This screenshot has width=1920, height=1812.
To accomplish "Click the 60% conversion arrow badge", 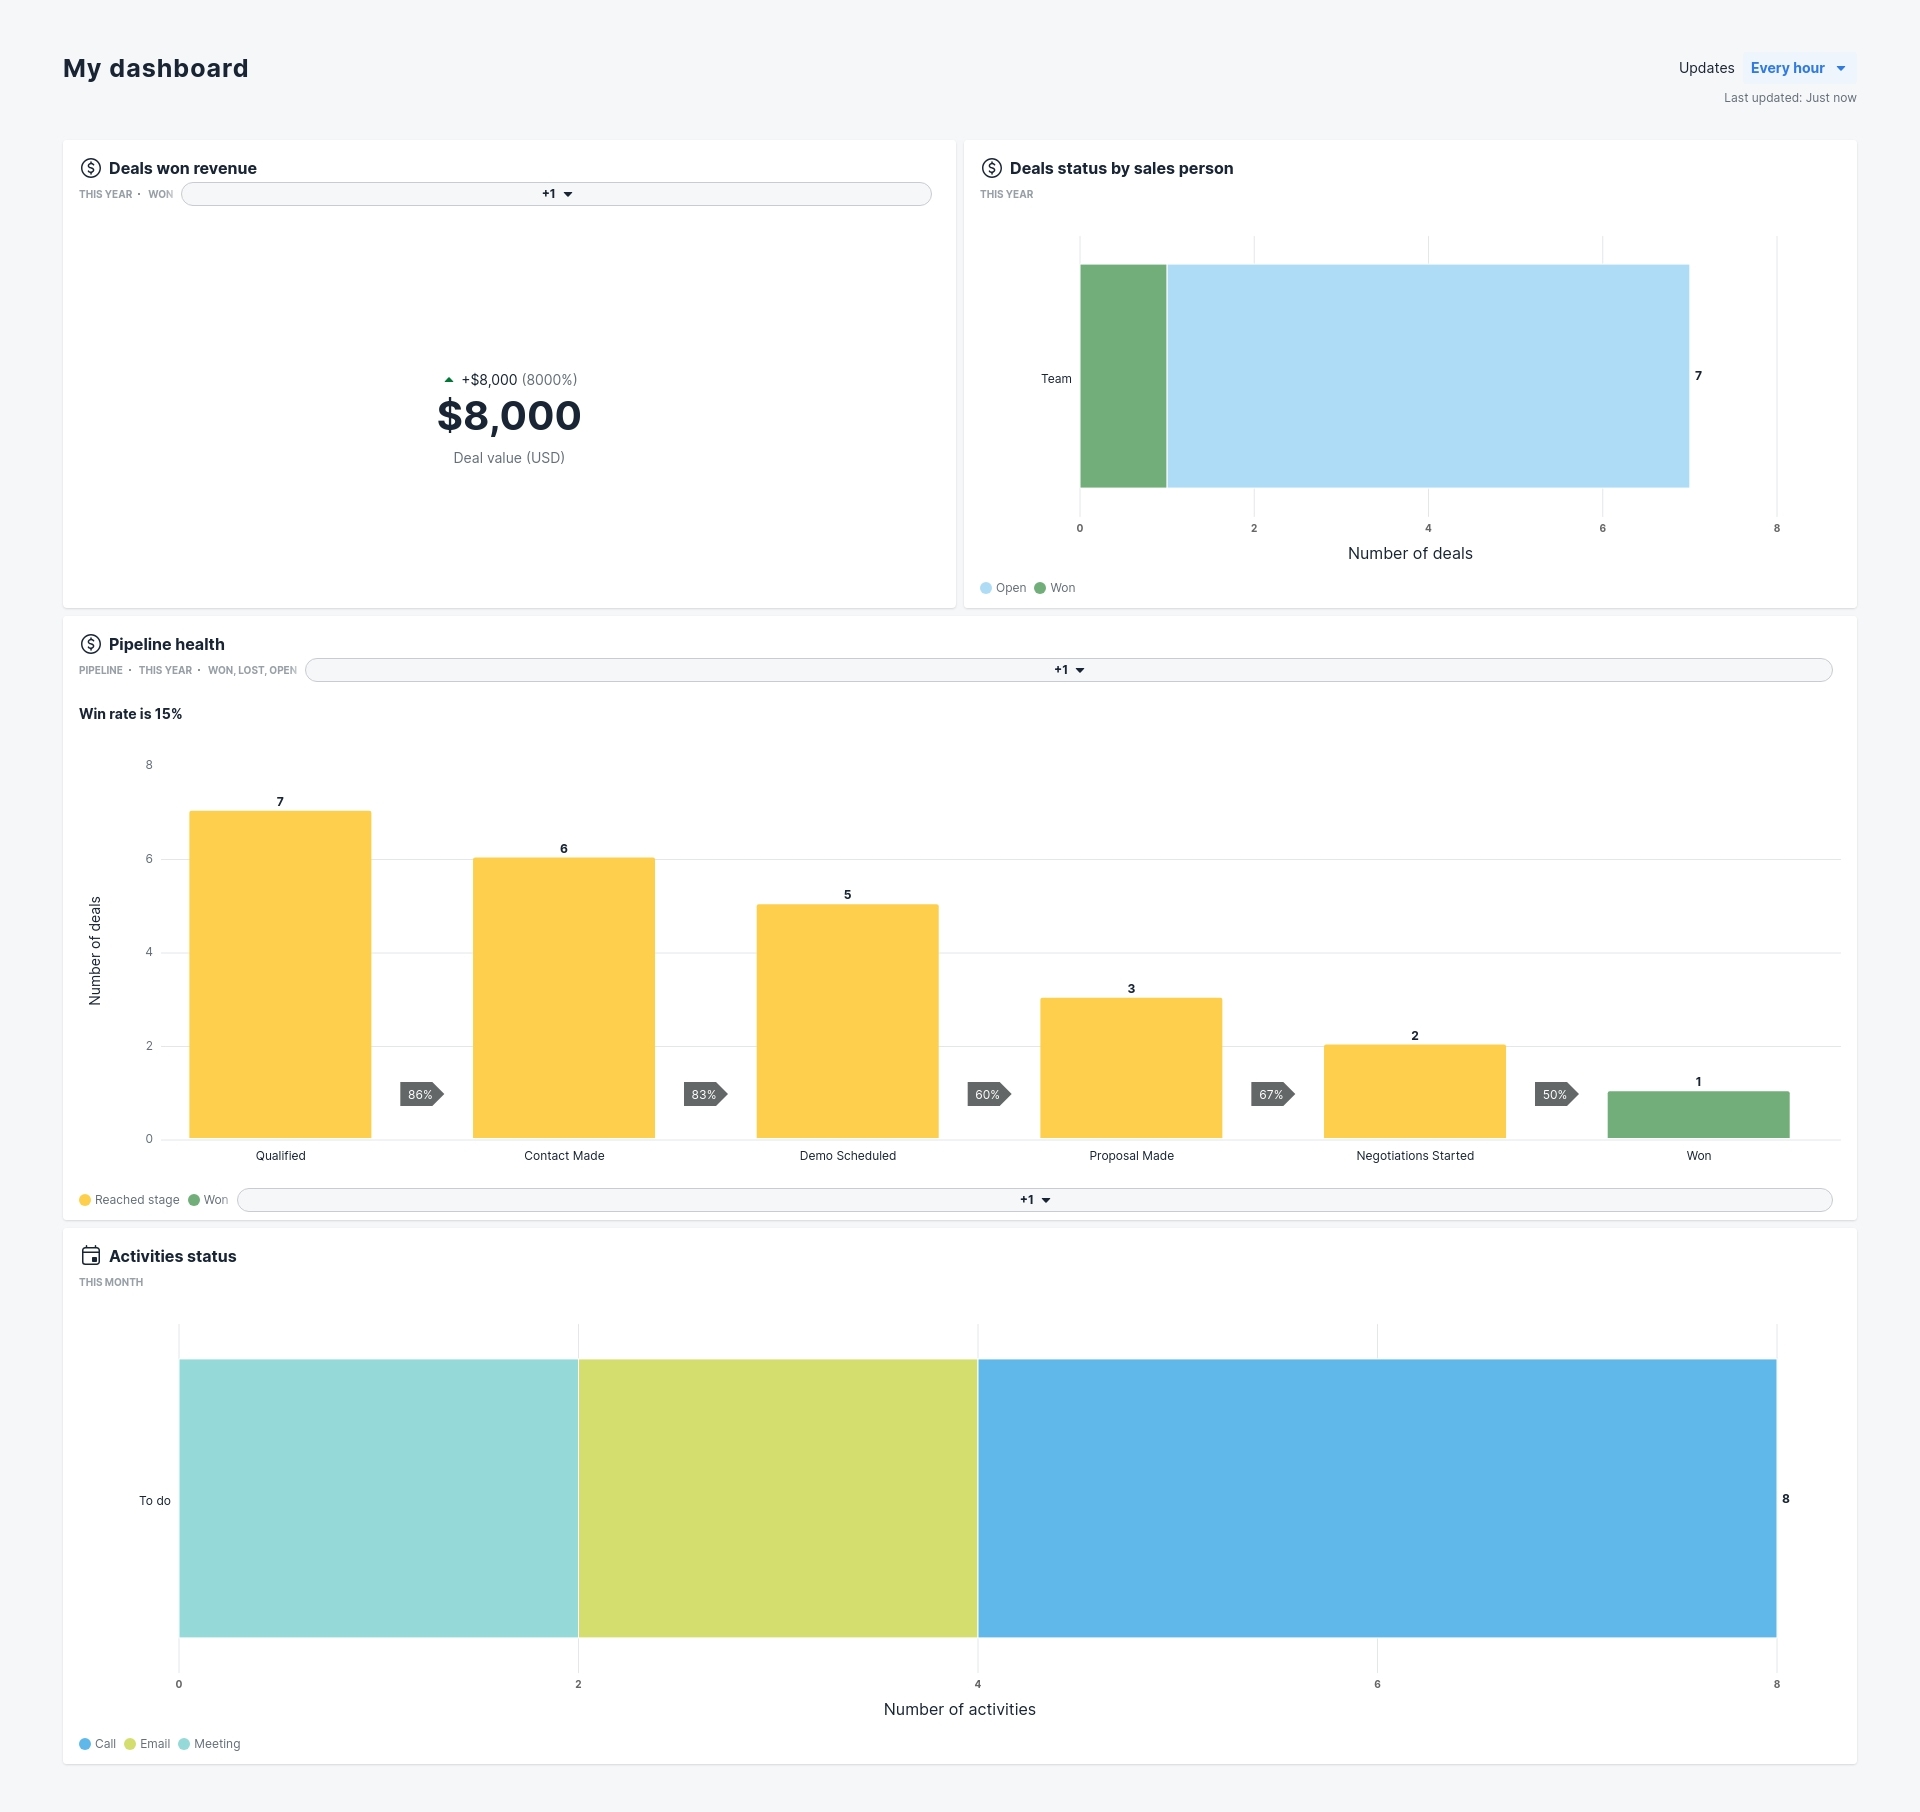I will (x=988, y=1095).
